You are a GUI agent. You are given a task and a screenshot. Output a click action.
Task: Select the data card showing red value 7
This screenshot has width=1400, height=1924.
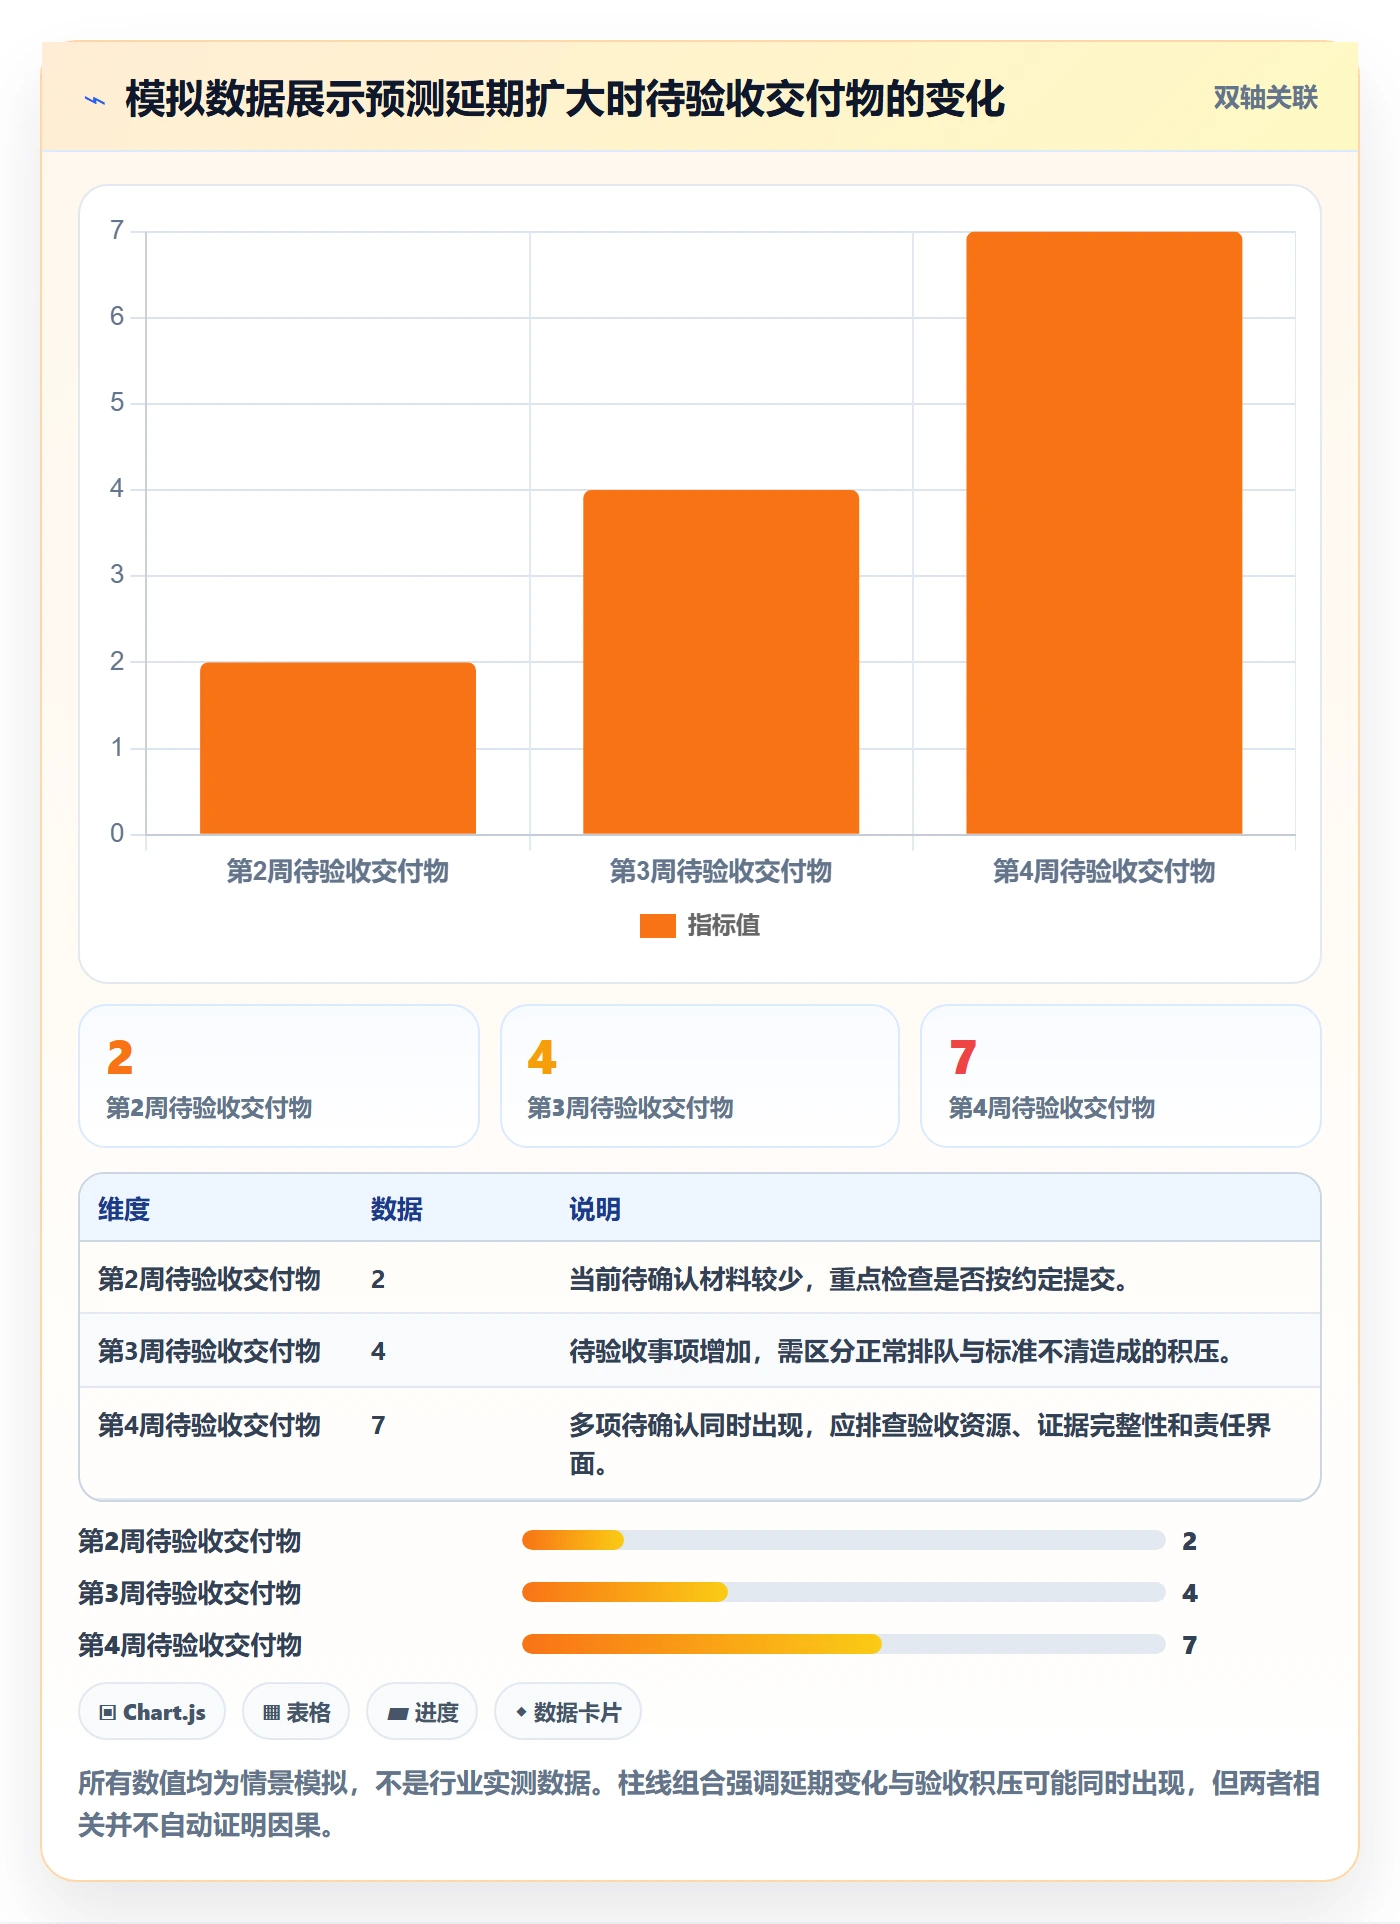1121,1076
